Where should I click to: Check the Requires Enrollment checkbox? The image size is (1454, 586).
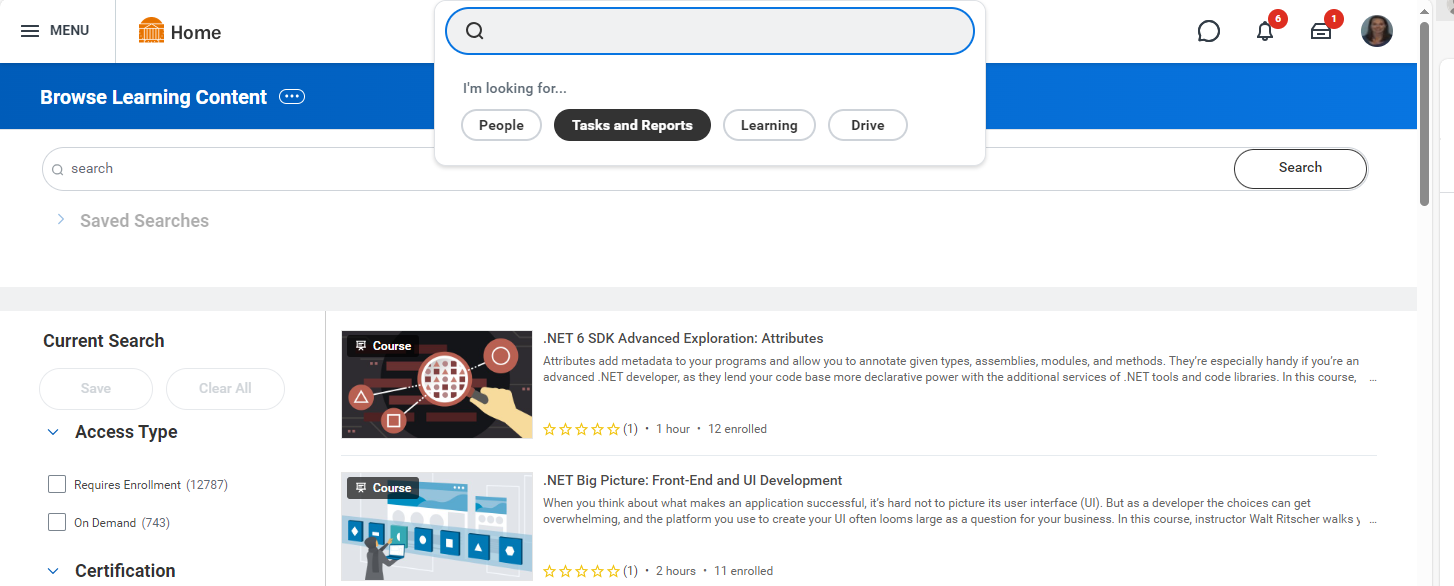click(57, 485)
